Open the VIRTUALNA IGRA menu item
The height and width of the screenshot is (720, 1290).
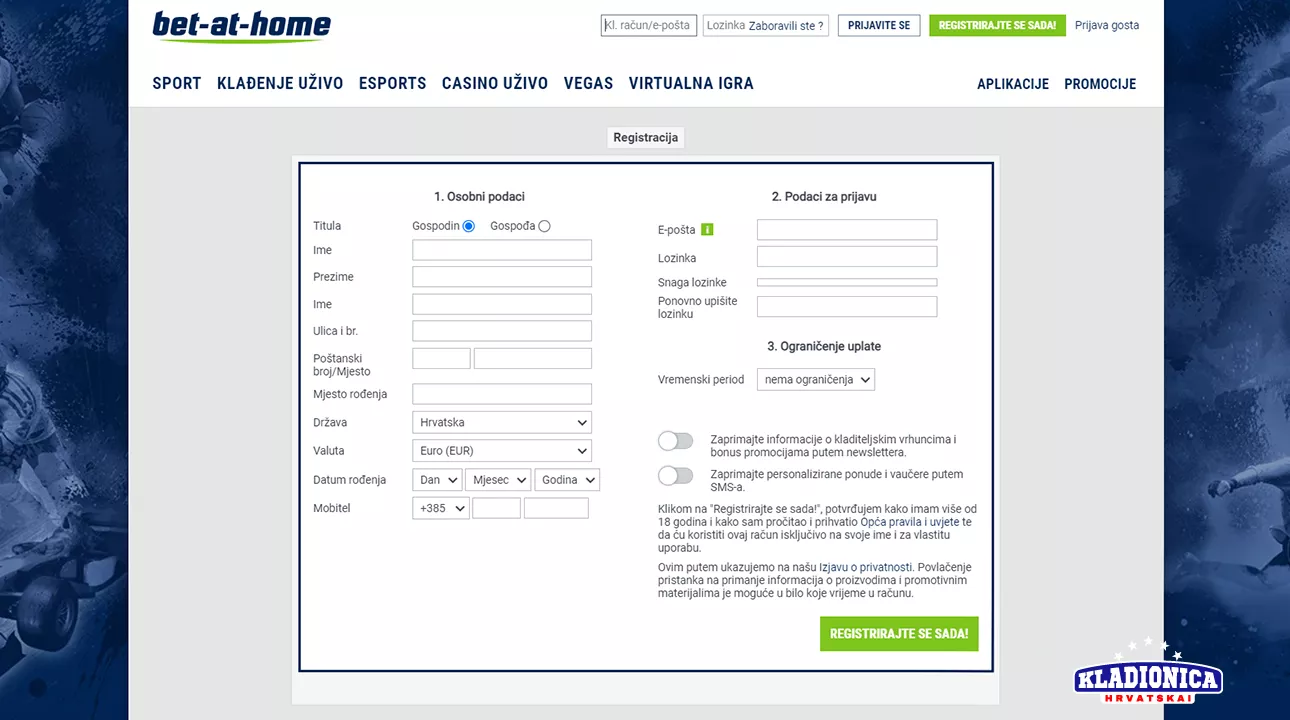(x=691, y=83)
